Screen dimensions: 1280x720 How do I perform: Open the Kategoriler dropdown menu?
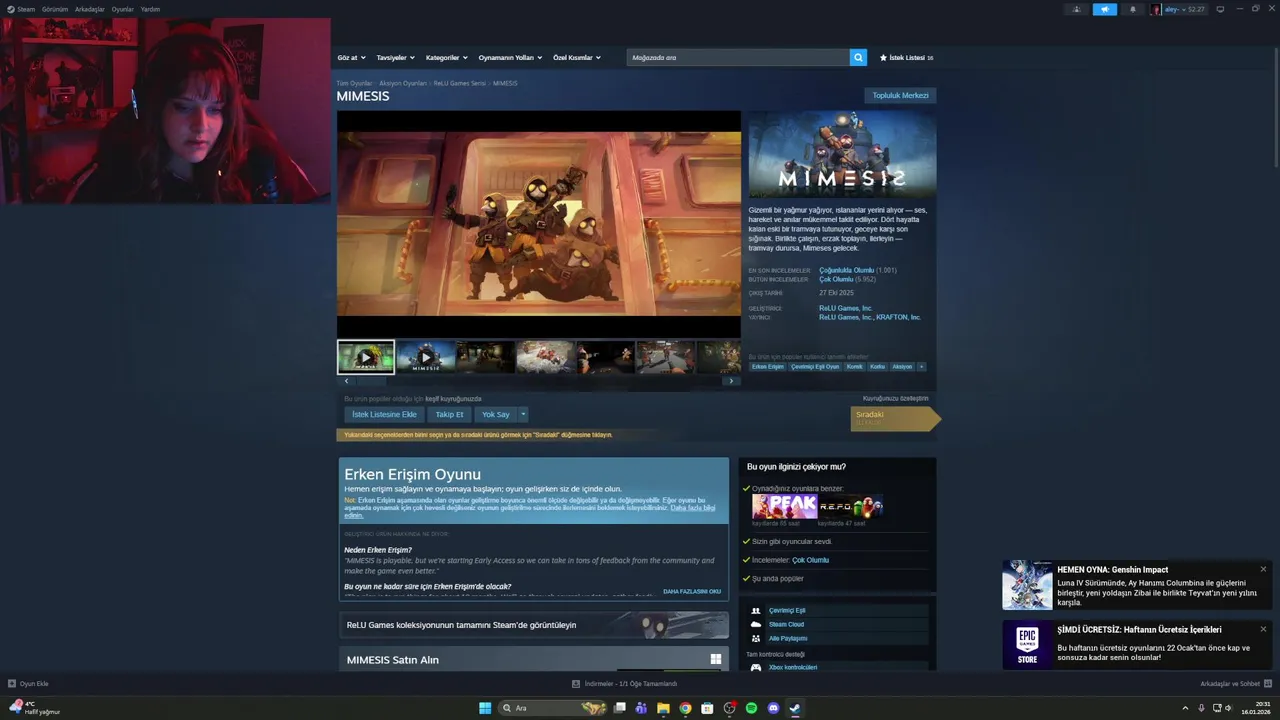coord(446,57)
